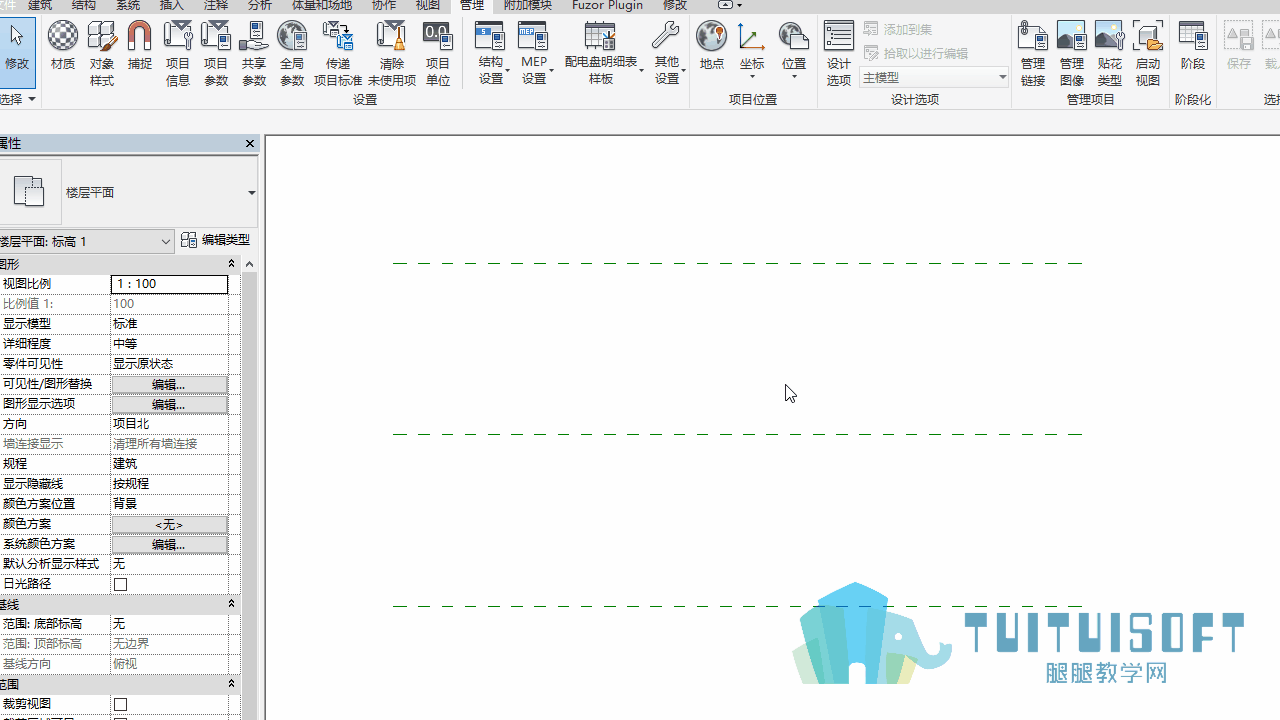This screenshot has height=720, width=1280.
Task: Click the 视图比例 value field
Action: pos(170,284)
